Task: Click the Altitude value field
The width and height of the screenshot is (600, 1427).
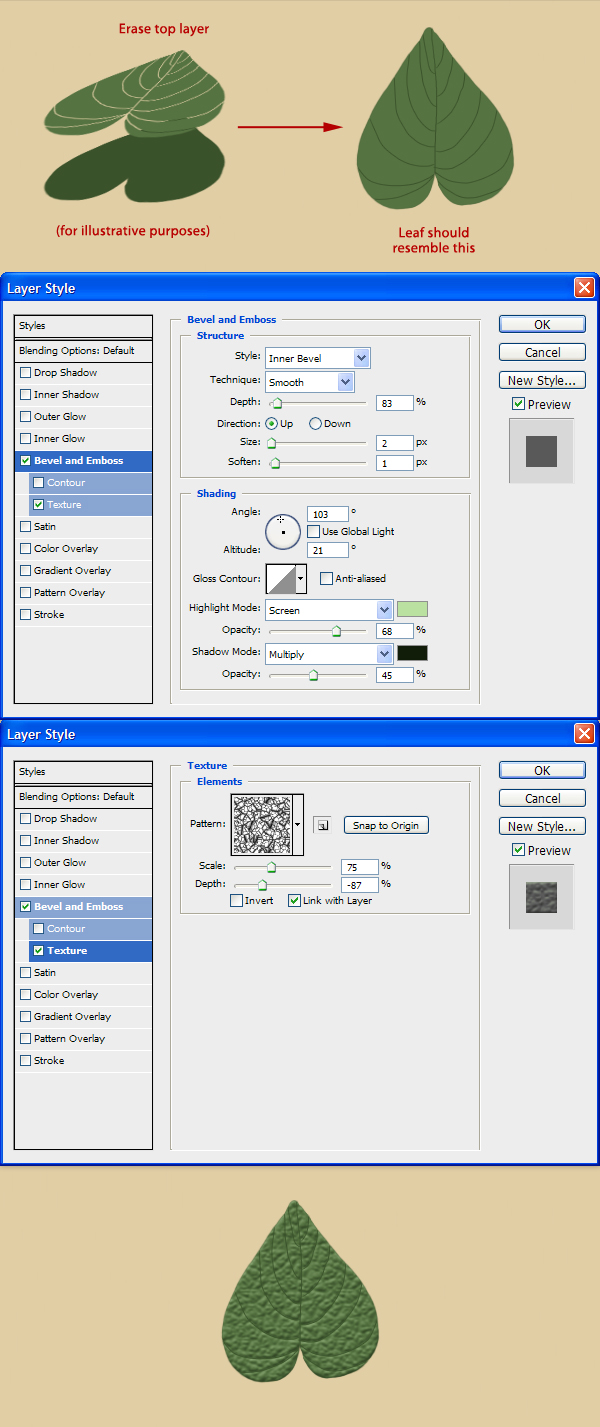Action: point(328,550)
